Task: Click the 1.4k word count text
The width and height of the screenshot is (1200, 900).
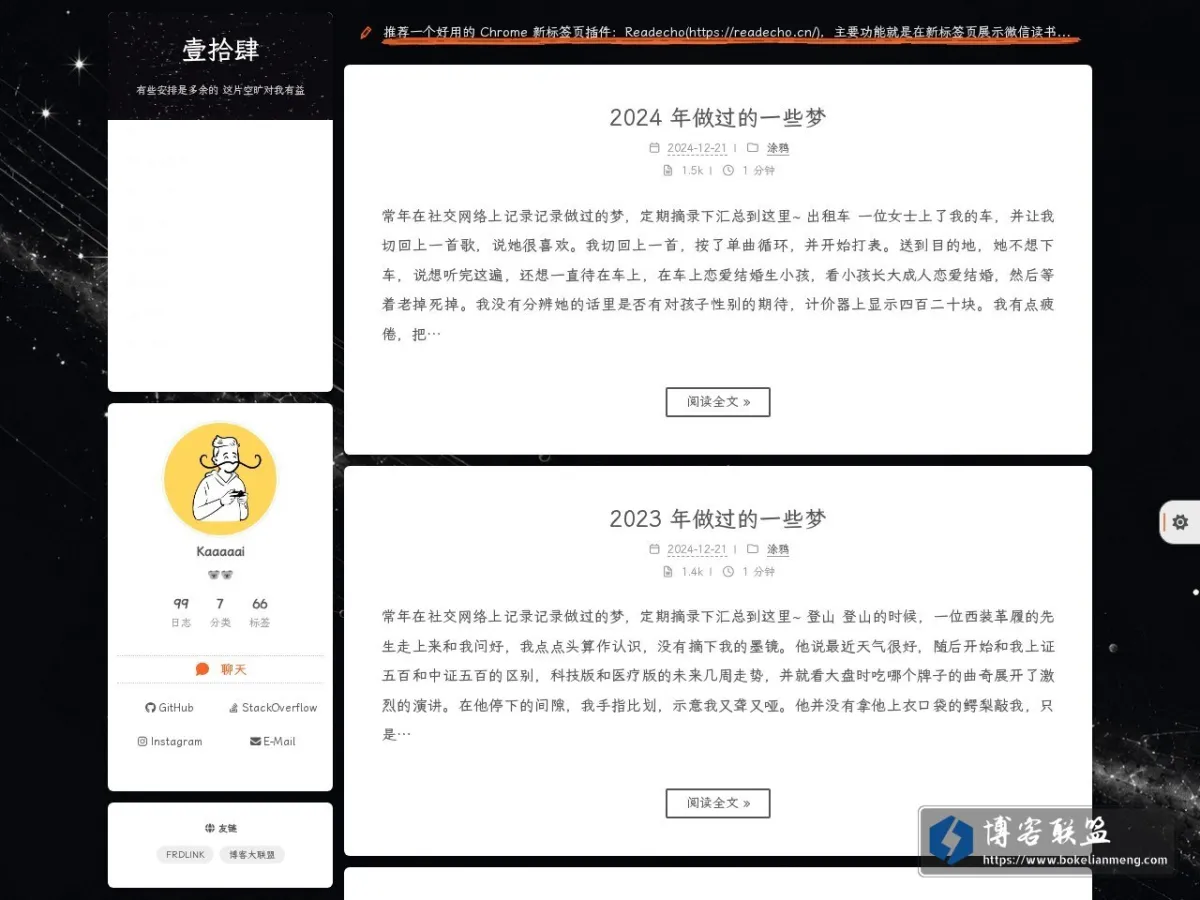Action: click(x=692, y=571)
